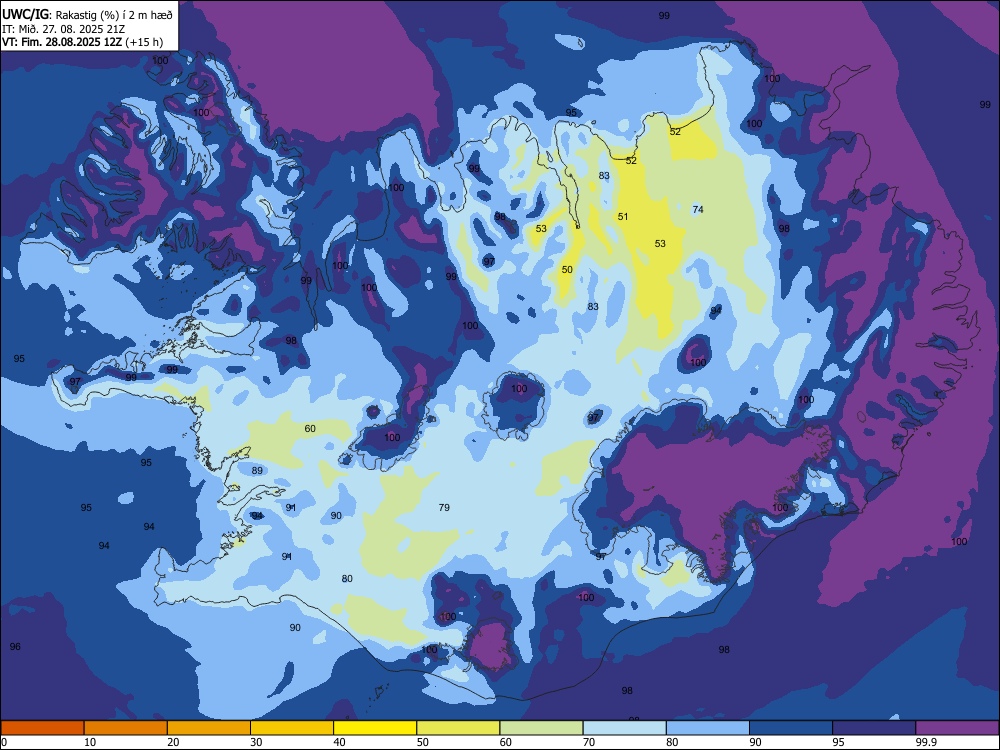Image resolution: width=1000 pixels, height=750 pixels.
Task: Select the 10–20 orange legend color band
Action: coord(126,728)
